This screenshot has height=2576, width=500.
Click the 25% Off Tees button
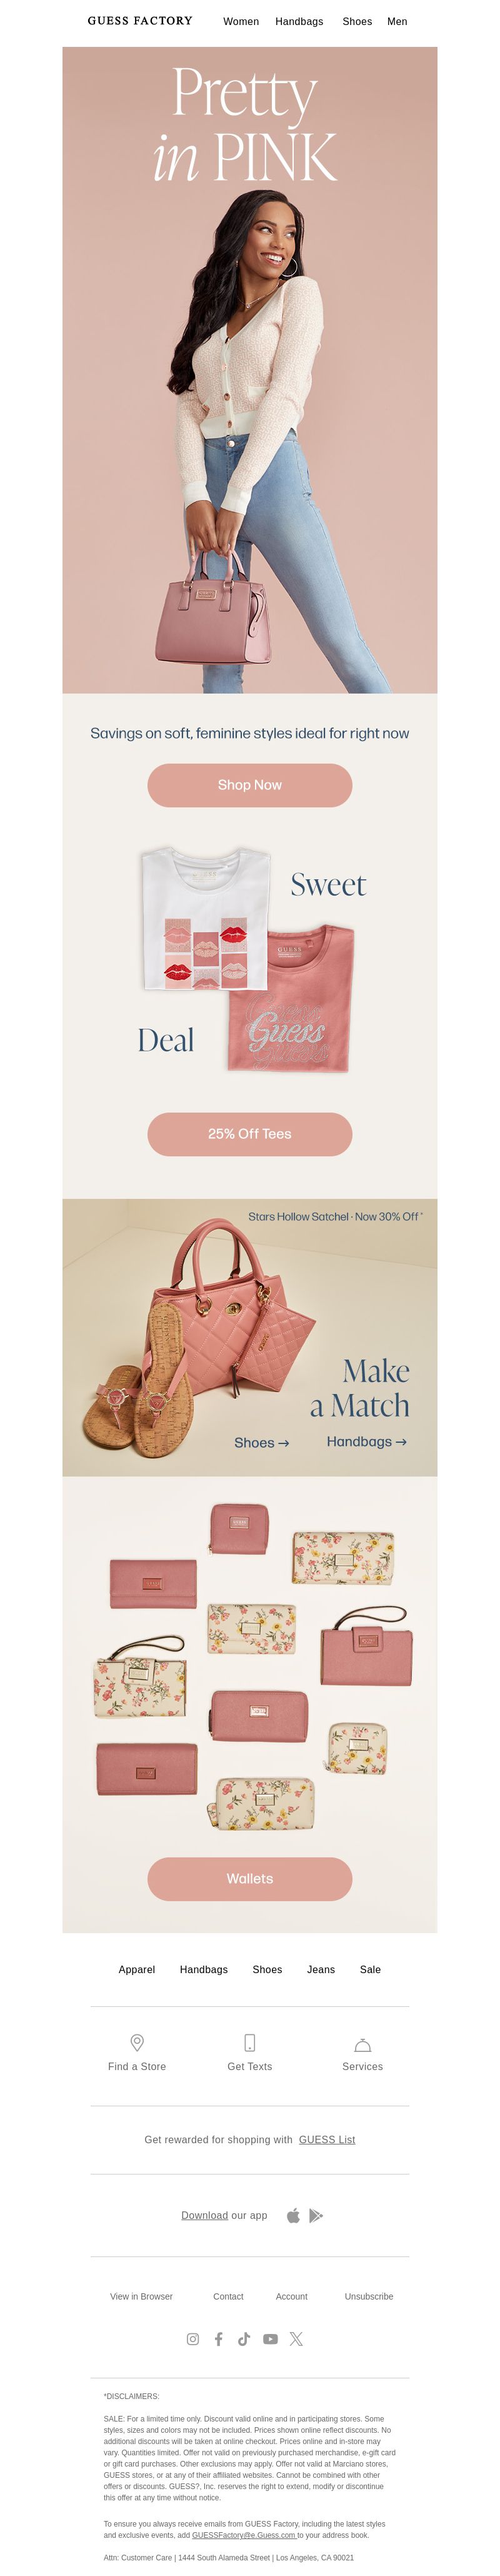click(x=250, y=1134)
